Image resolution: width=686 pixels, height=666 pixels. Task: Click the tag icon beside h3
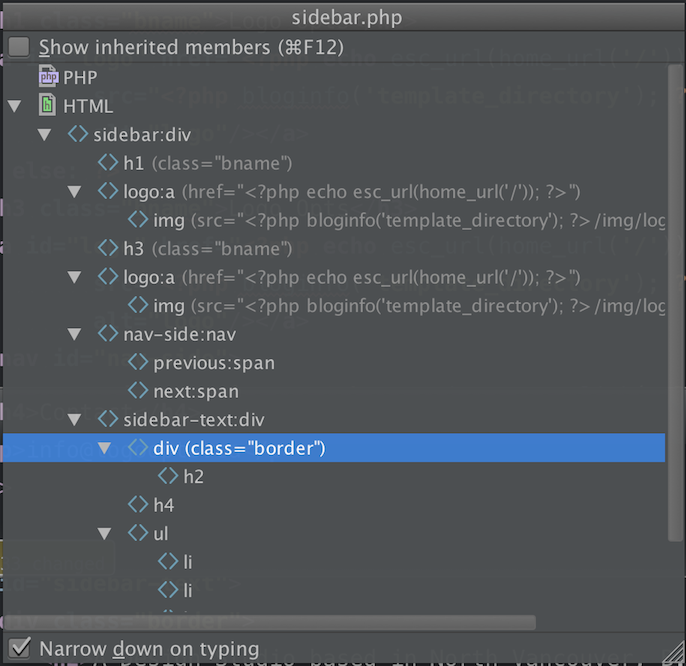tap(108, 248)
